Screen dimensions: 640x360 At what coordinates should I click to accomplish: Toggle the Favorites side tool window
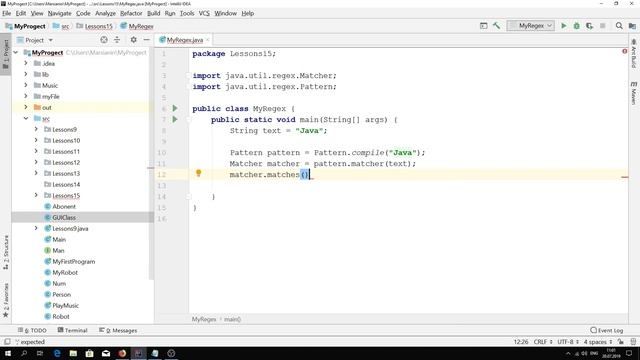(x=6, y=300)
